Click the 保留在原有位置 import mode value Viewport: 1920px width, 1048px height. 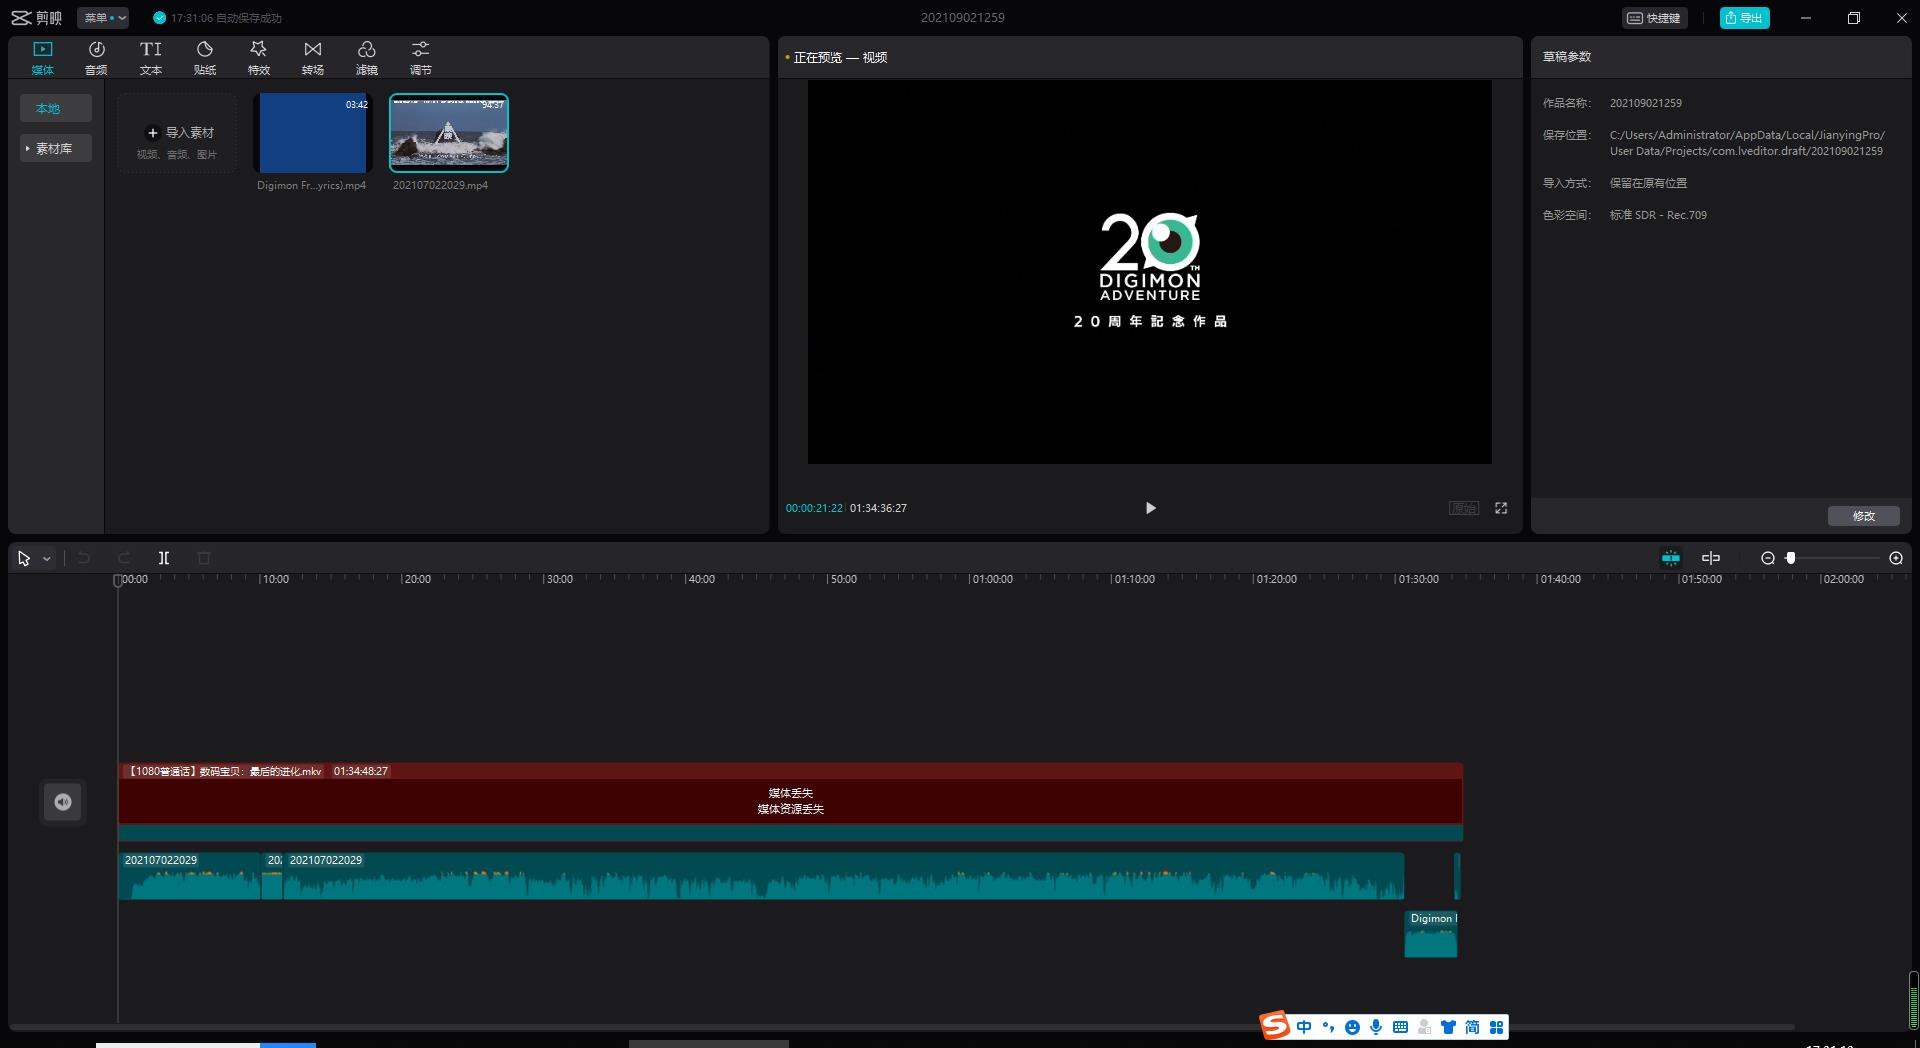tap(1648, 183)
